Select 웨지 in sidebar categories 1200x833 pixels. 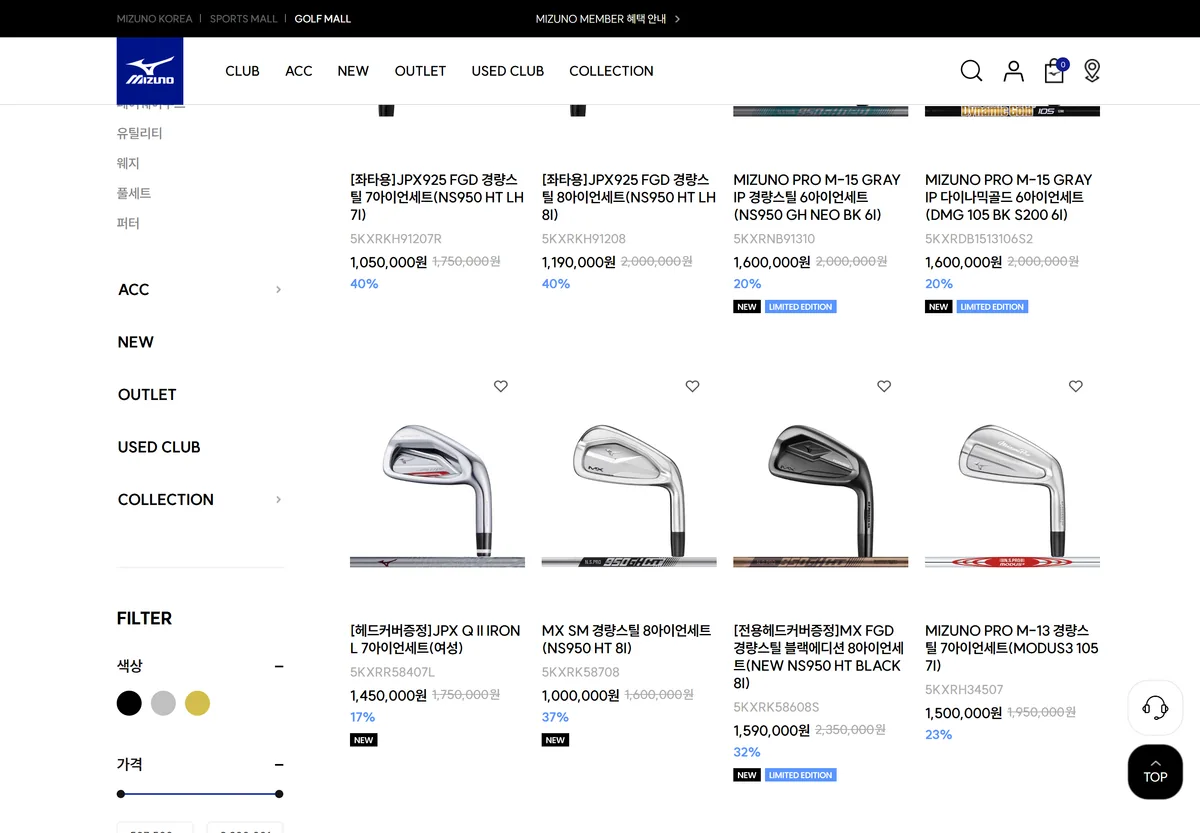tap(128, 163)
